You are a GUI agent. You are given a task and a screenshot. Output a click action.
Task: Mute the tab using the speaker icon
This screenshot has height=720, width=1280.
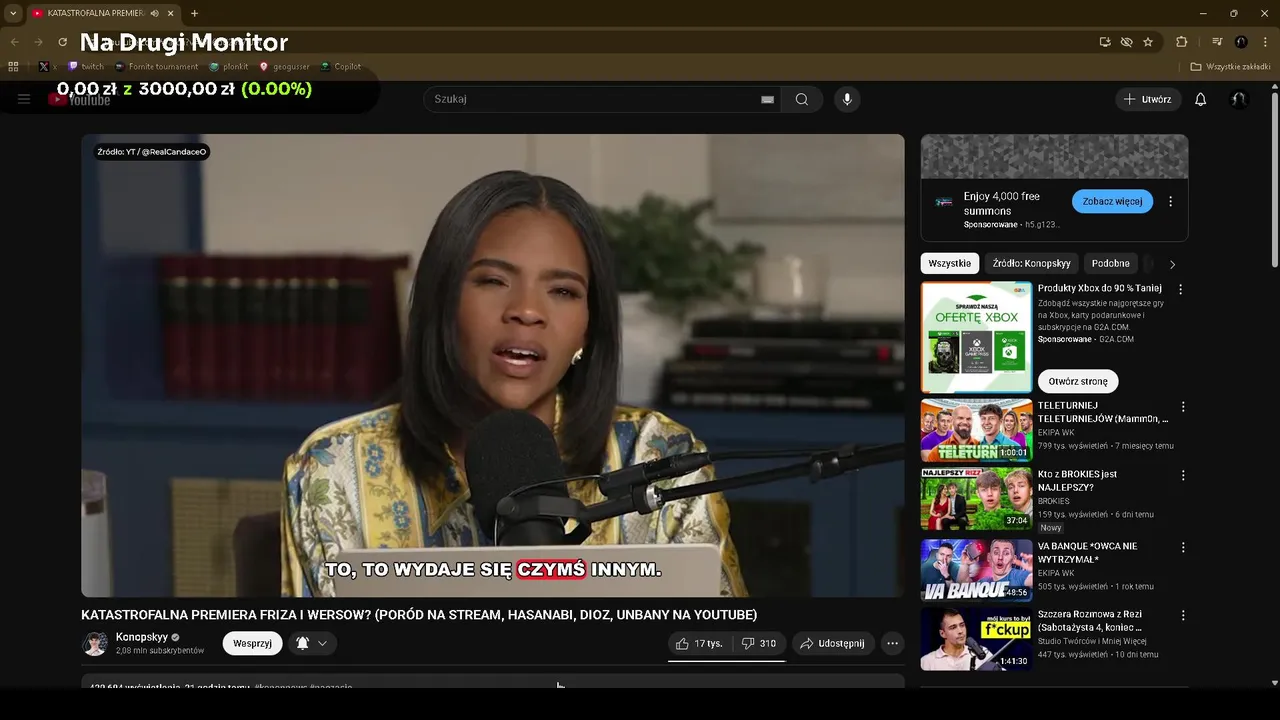tap(154, 13)
